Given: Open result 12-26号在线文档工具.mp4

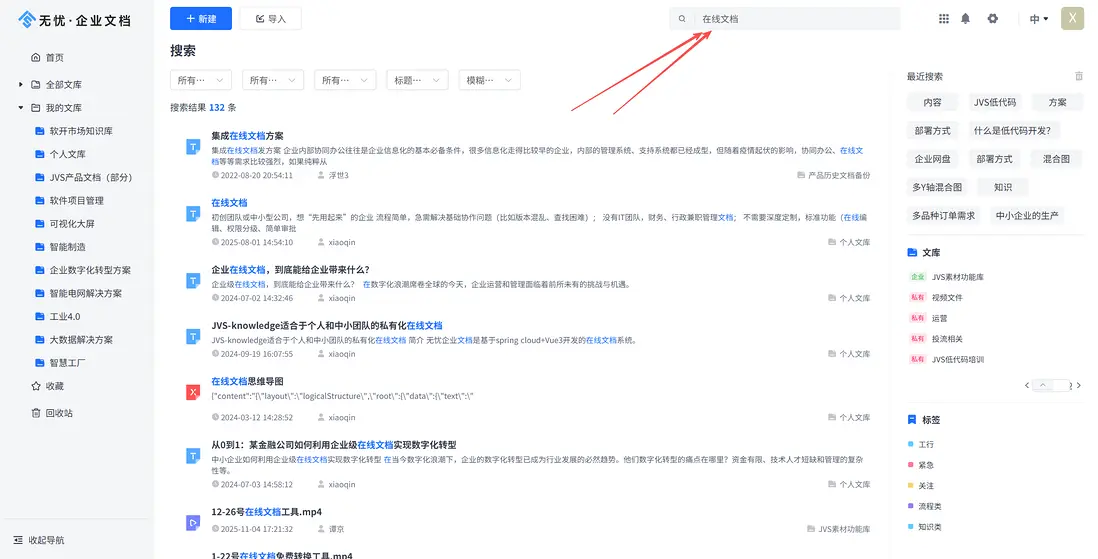Looking at the screenshot, I should (267, 511).
